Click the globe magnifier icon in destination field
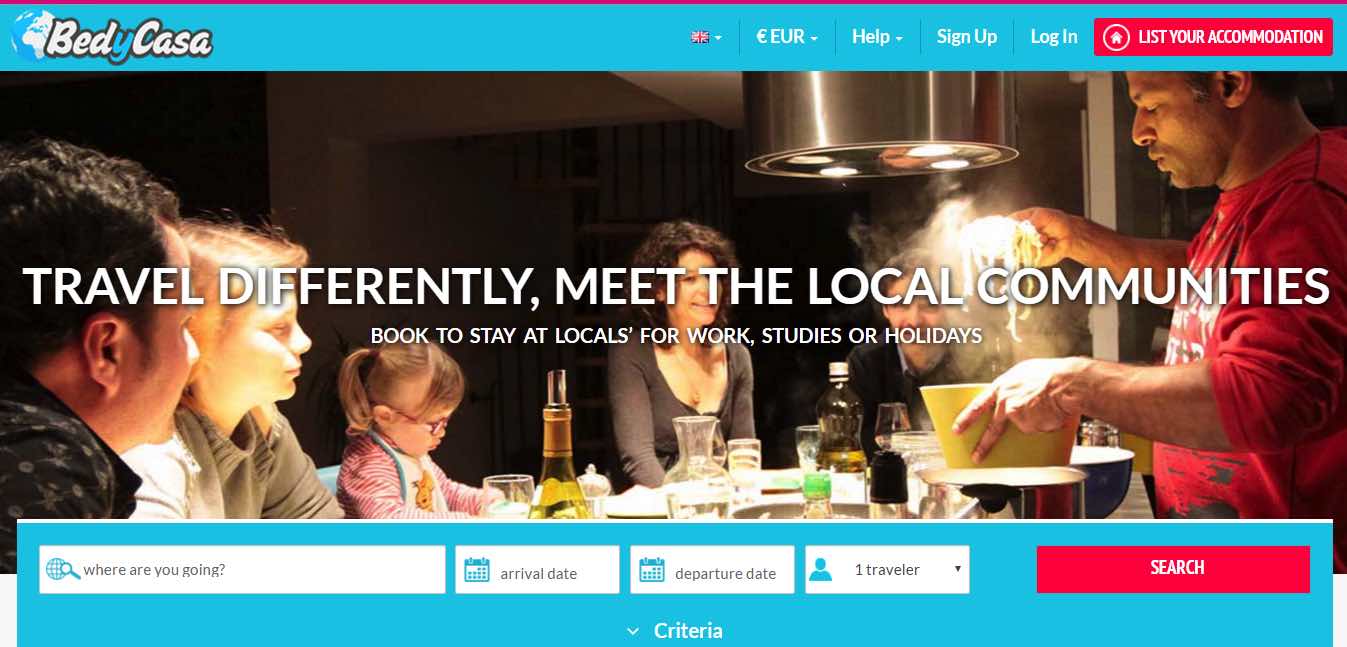Viewport: 1347px width, 647px height. coord(63,570)
